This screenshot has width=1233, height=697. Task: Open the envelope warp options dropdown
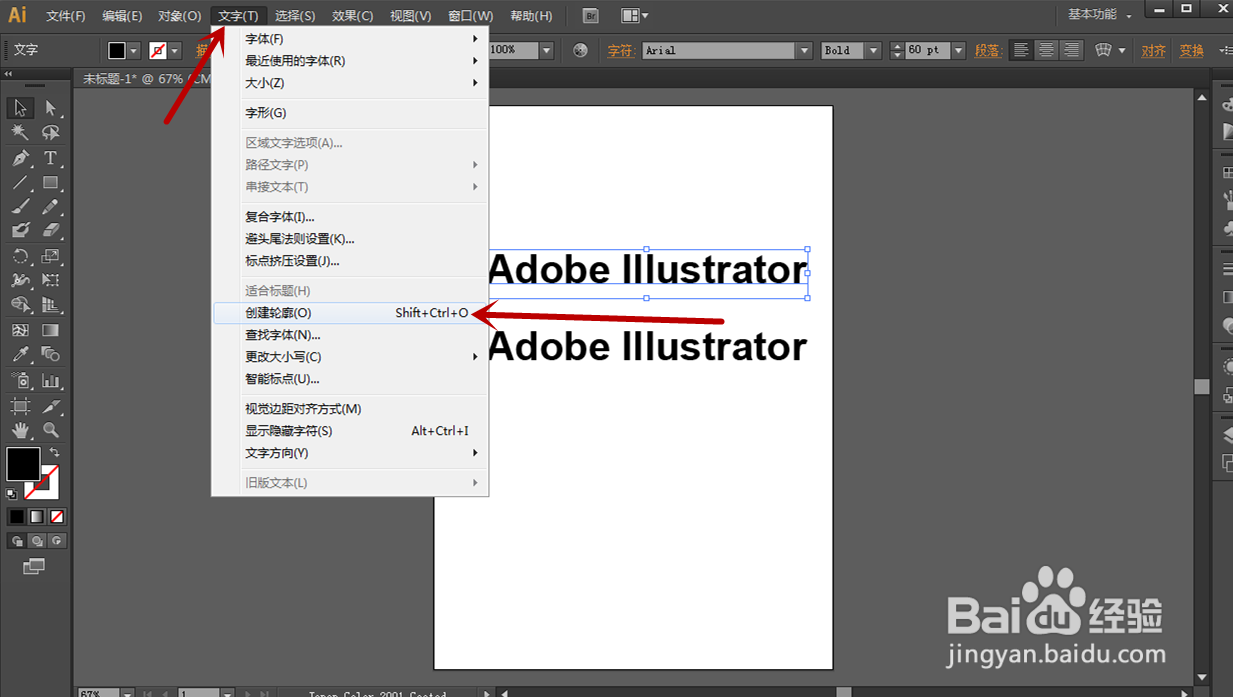[x=1122, y=50]
